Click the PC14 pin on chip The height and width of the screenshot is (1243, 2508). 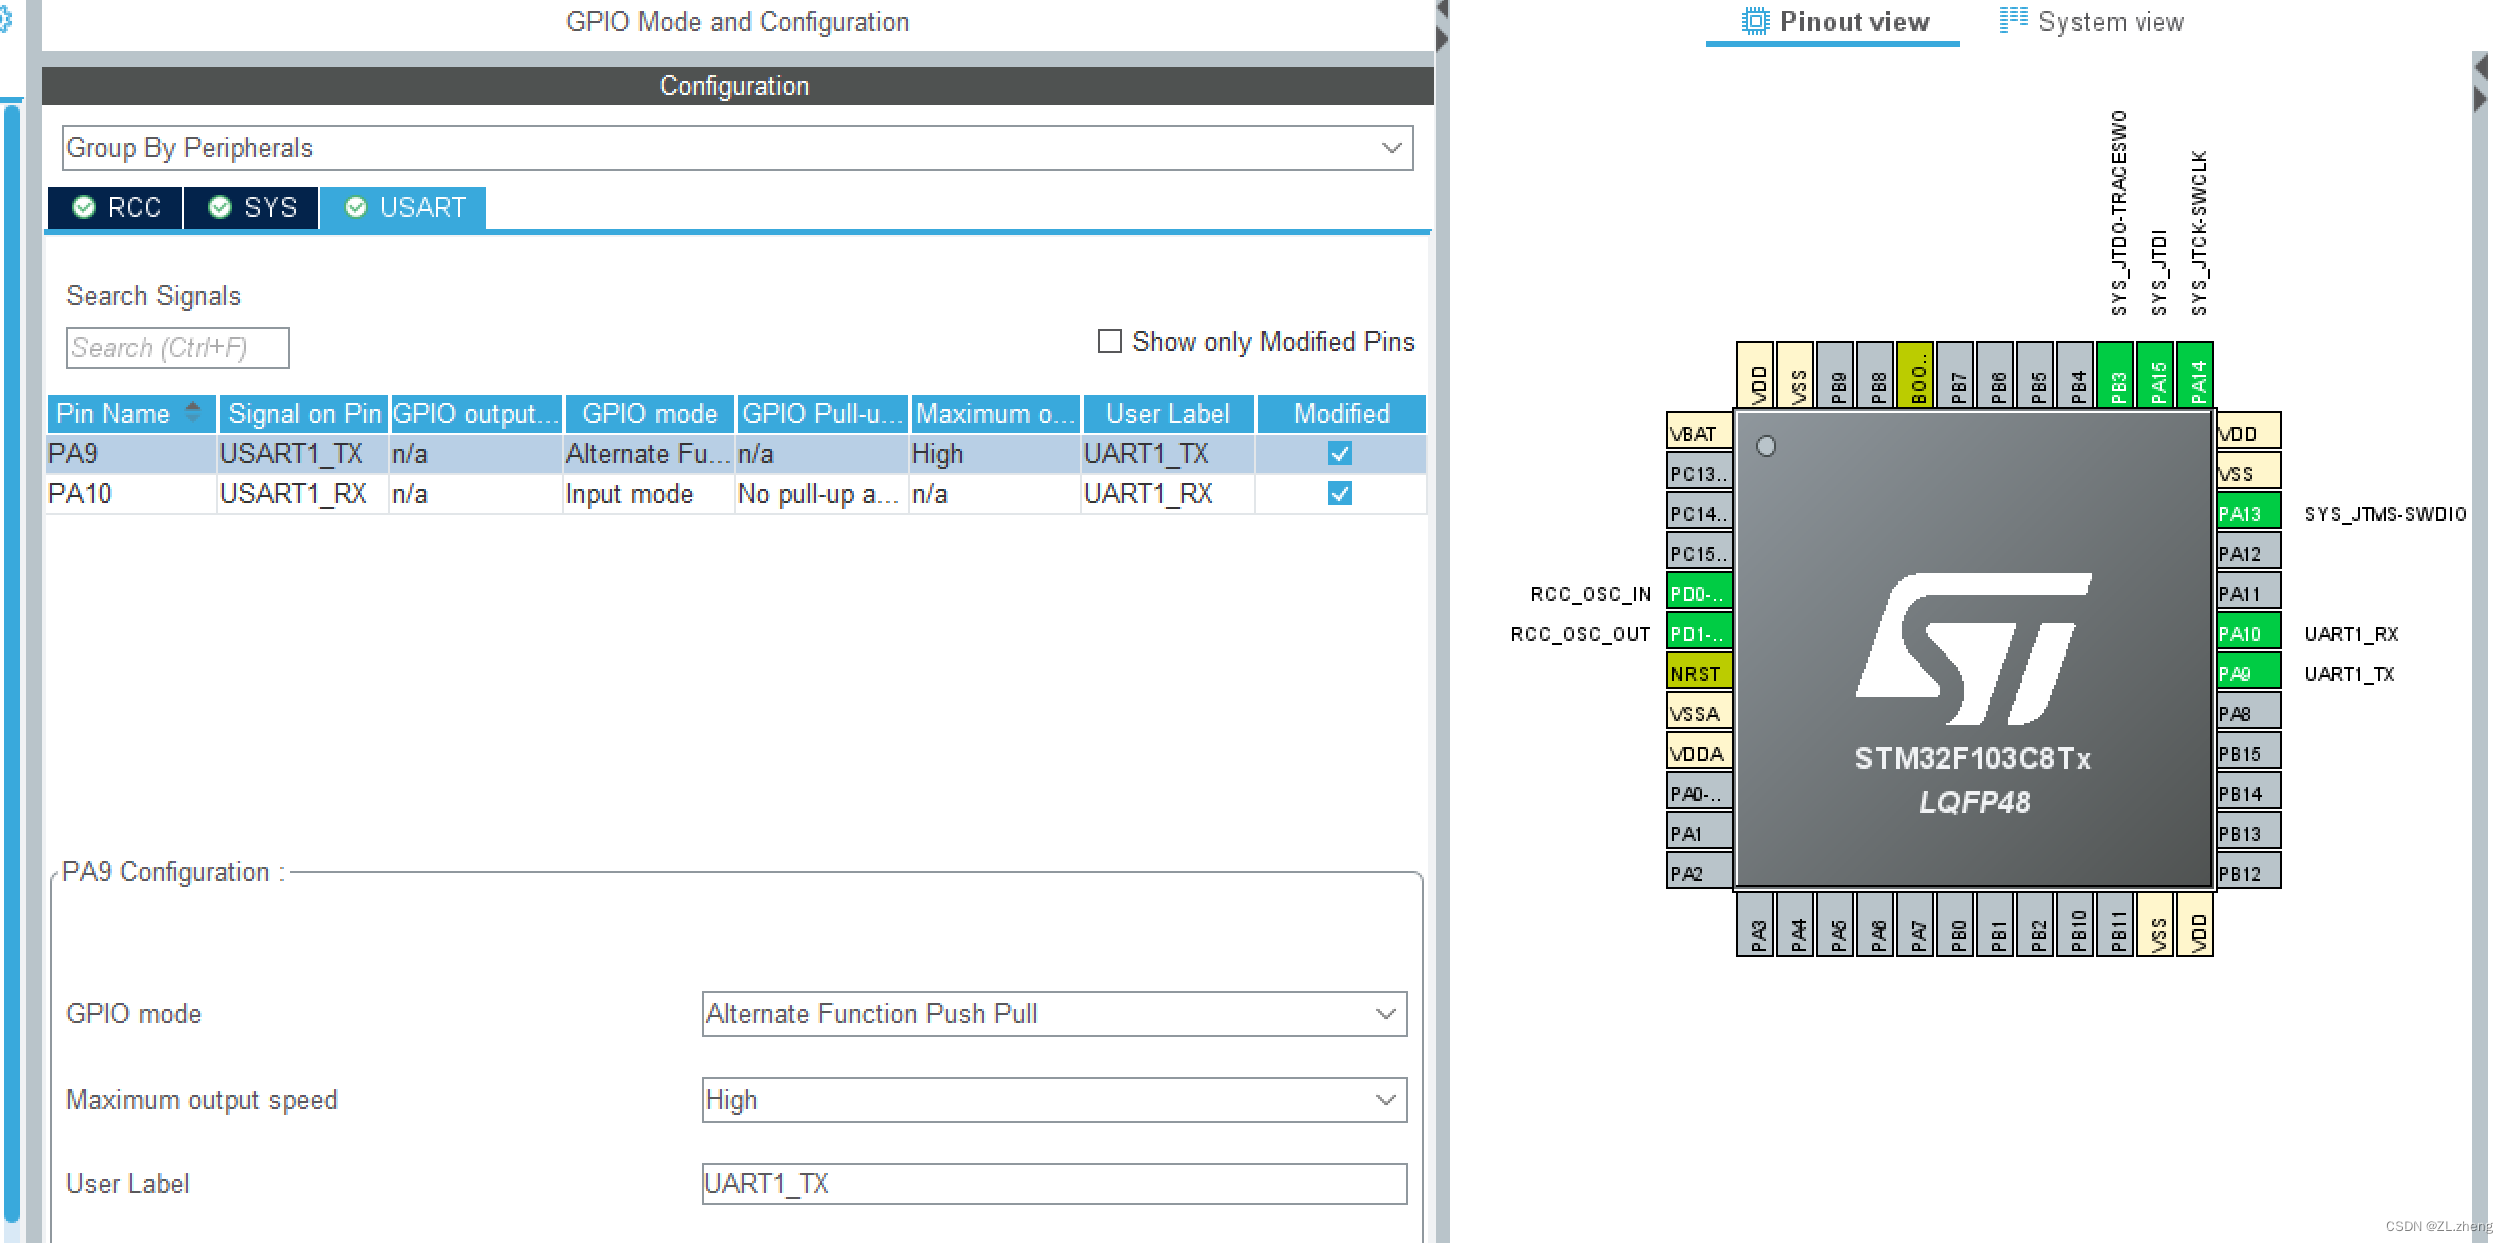click(1699, 513)
